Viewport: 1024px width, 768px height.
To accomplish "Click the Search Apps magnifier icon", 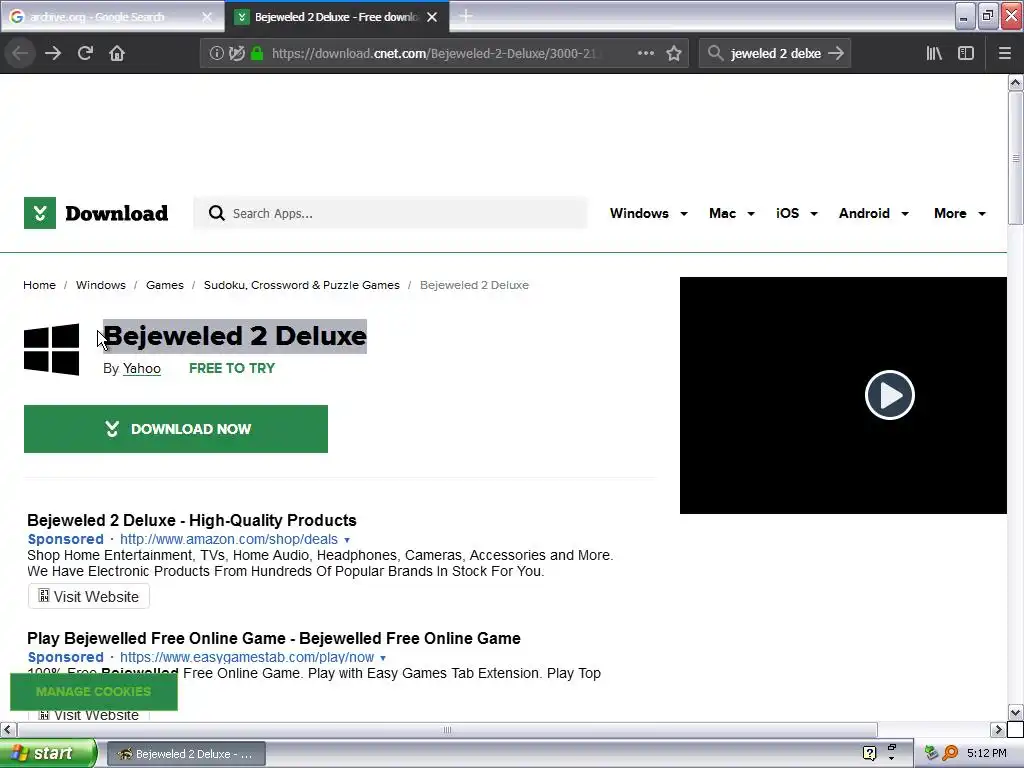I will click(x=216, y=213).
